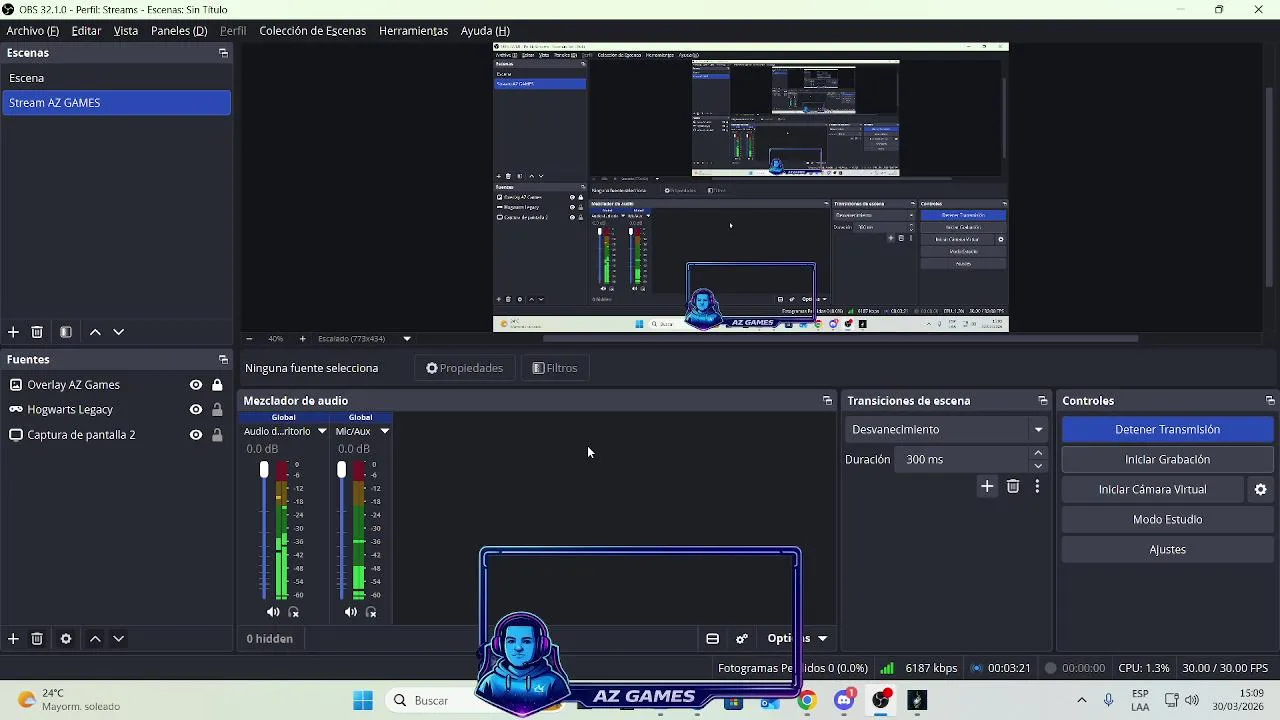Open scene filters icon in the Escenas toolbar
Screen dimensions: 1280x720
(x=66, y=332)
